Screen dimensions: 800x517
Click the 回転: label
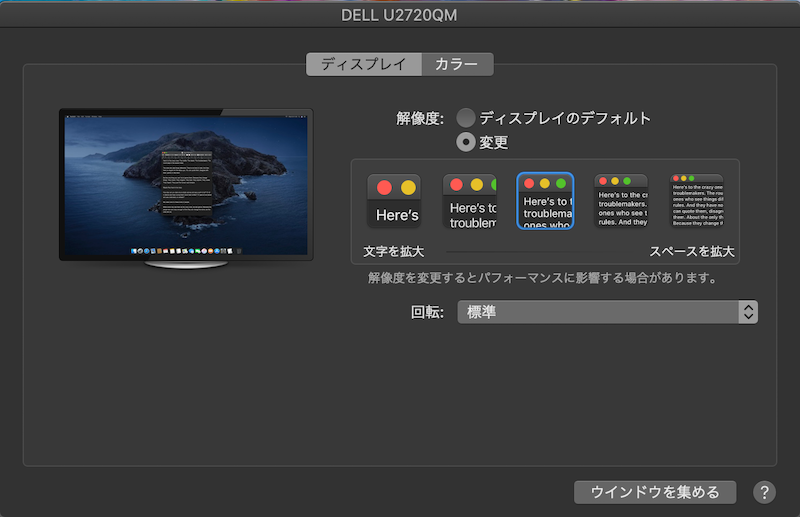tap(427, 312)
